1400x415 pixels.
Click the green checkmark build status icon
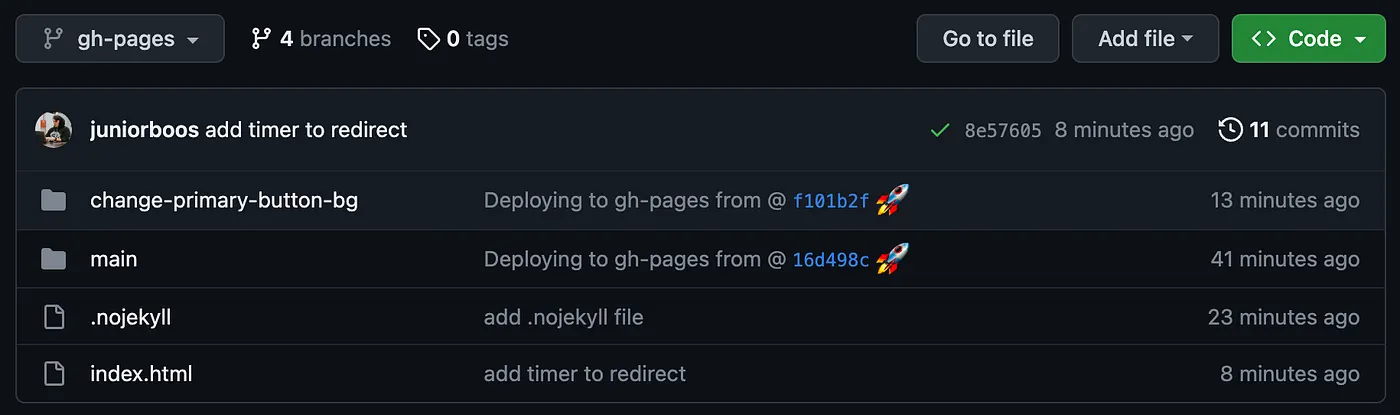(x=939, y=130)
